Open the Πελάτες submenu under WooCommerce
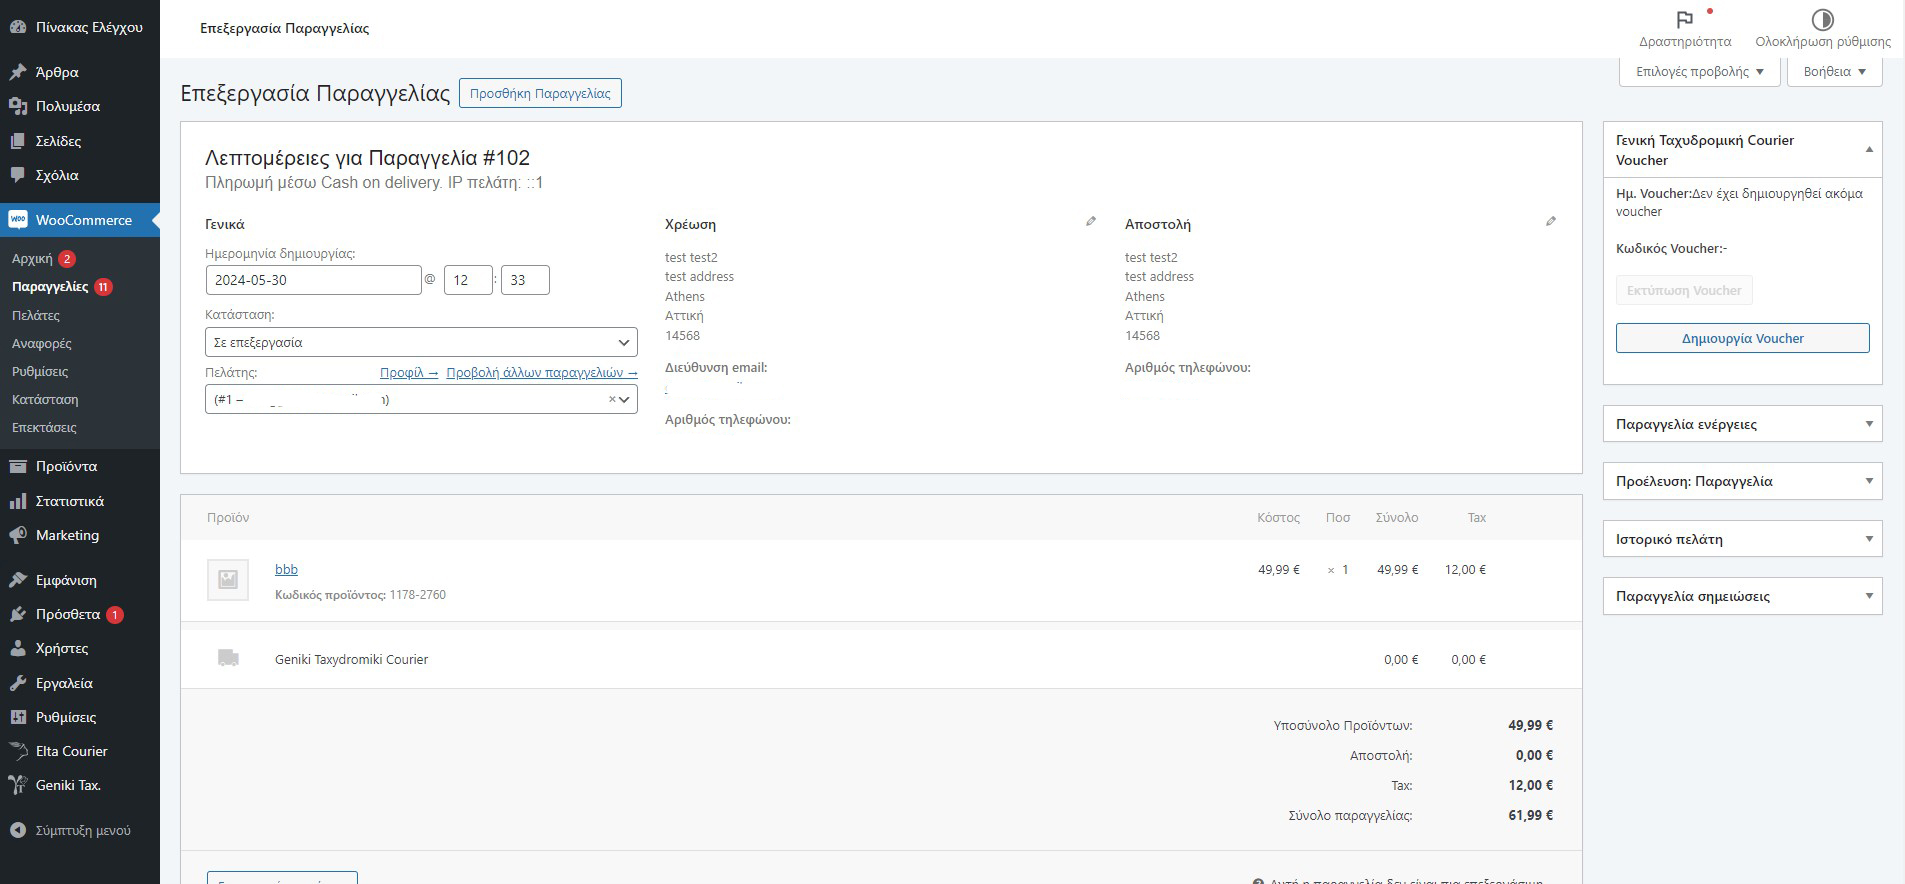Image resolution: width=1905 pixels, height=884 pixels. [x=36, y=315]
